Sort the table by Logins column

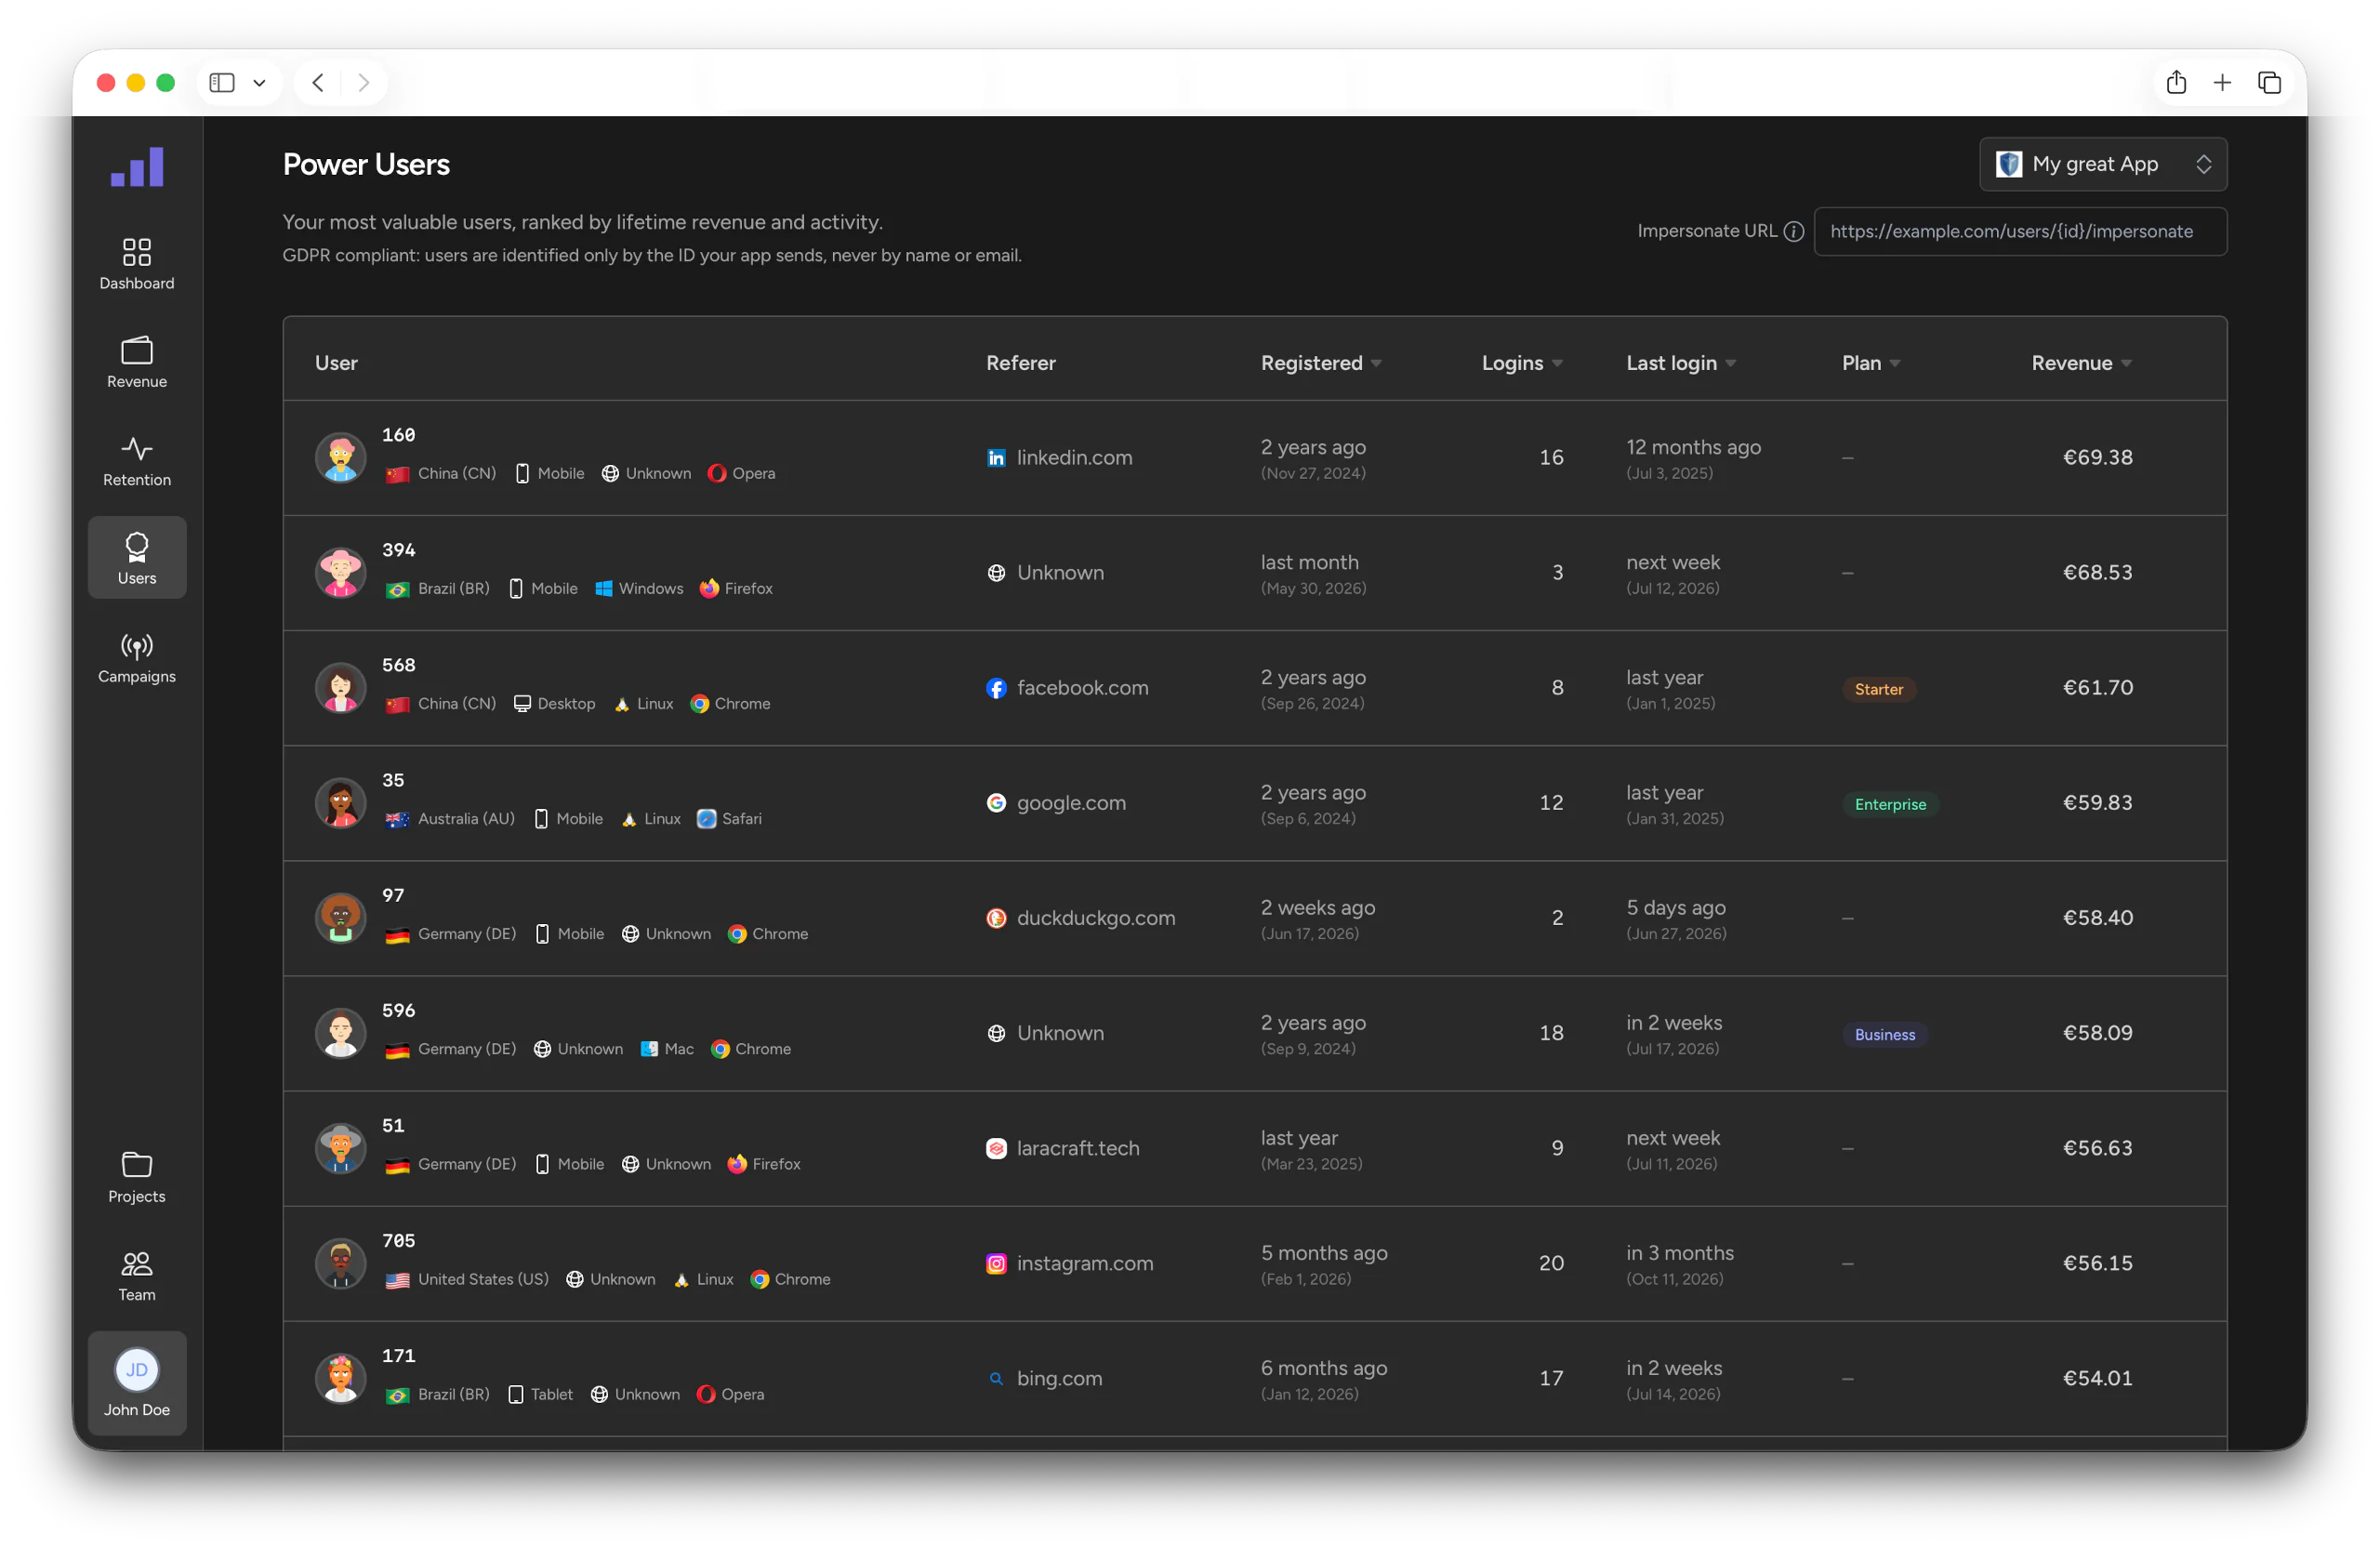click(x=1522, y=364)
